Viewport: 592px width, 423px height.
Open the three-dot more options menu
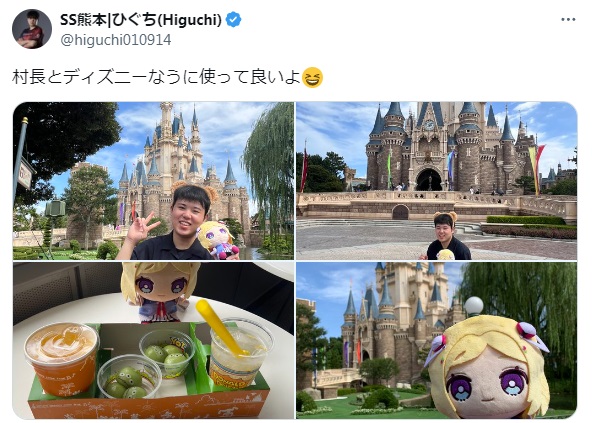pyautogui.click(x=568, y=20)
